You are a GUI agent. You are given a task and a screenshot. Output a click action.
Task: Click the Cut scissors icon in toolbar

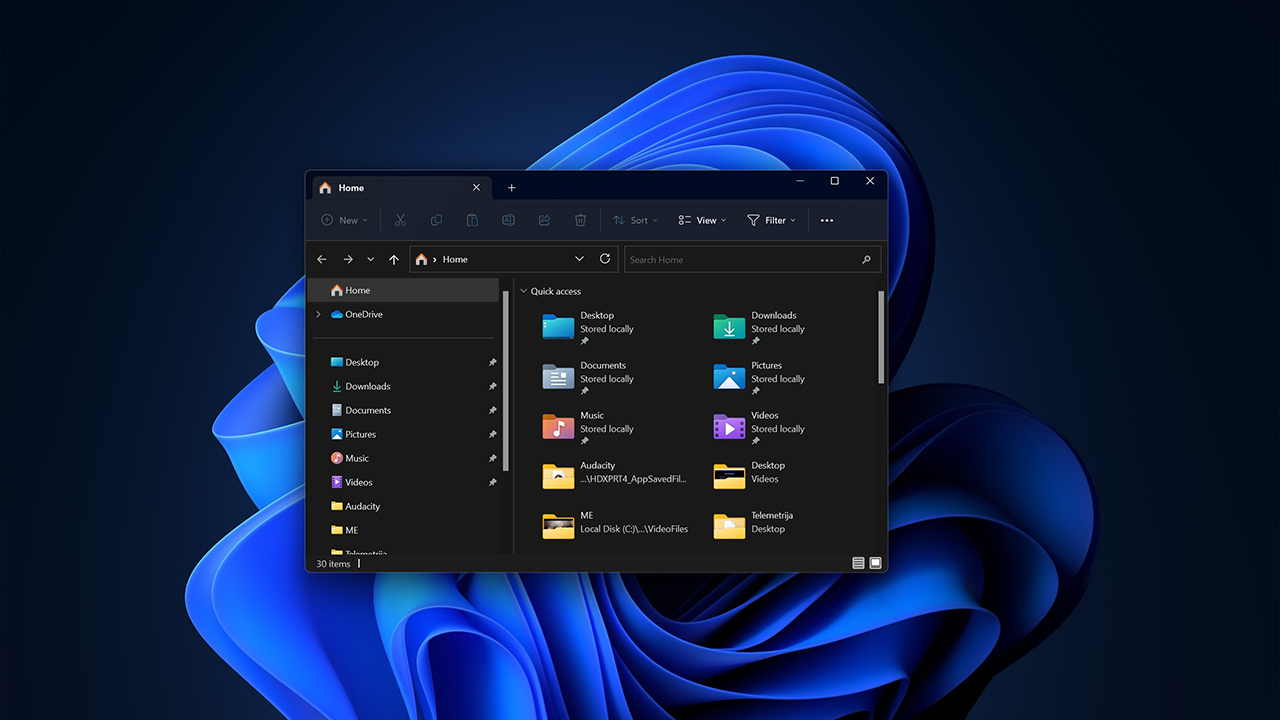click(x=400, y=220)
